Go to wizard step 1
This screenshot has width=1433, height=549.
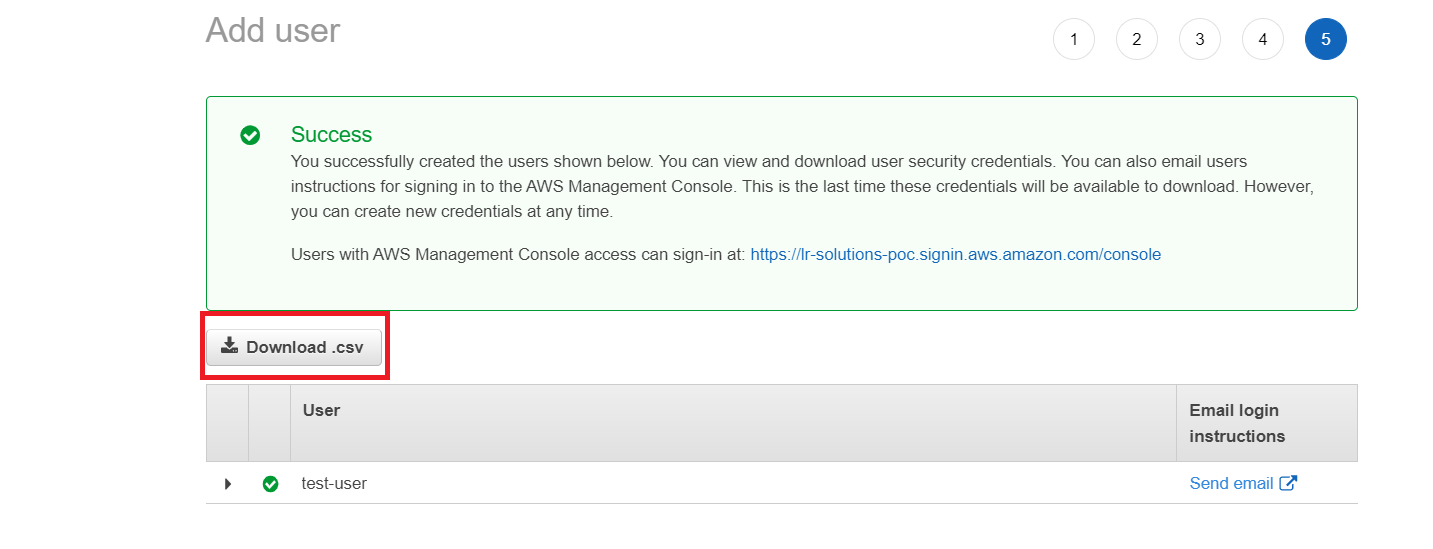[1074, 40]
